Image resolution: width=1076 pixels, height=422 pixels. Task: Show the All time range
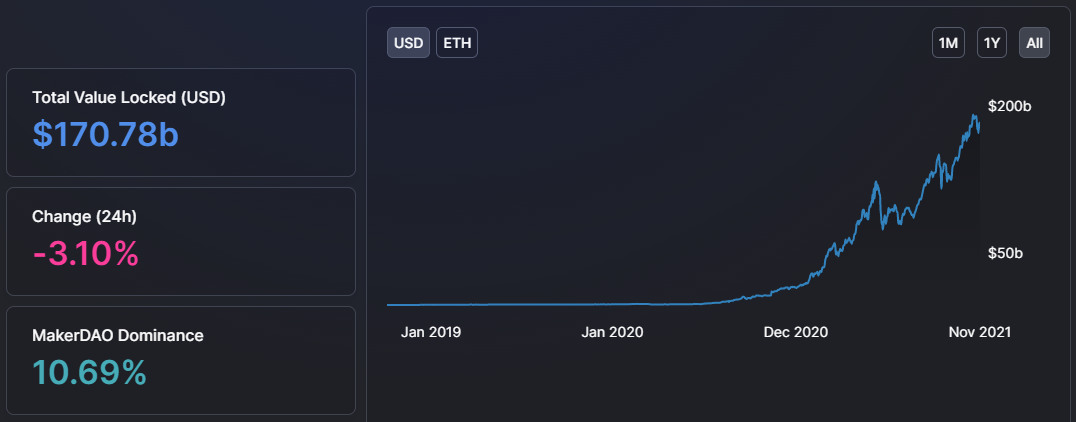1034,43
